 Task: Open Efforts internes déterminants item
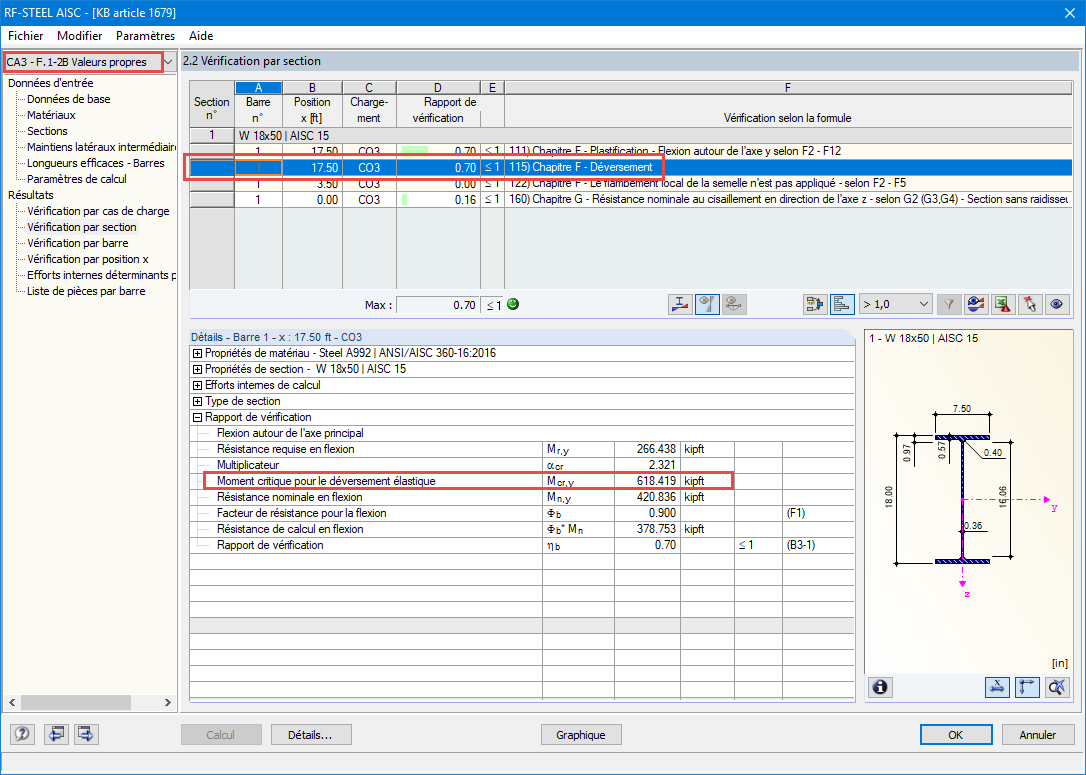[x=101, y=275]
